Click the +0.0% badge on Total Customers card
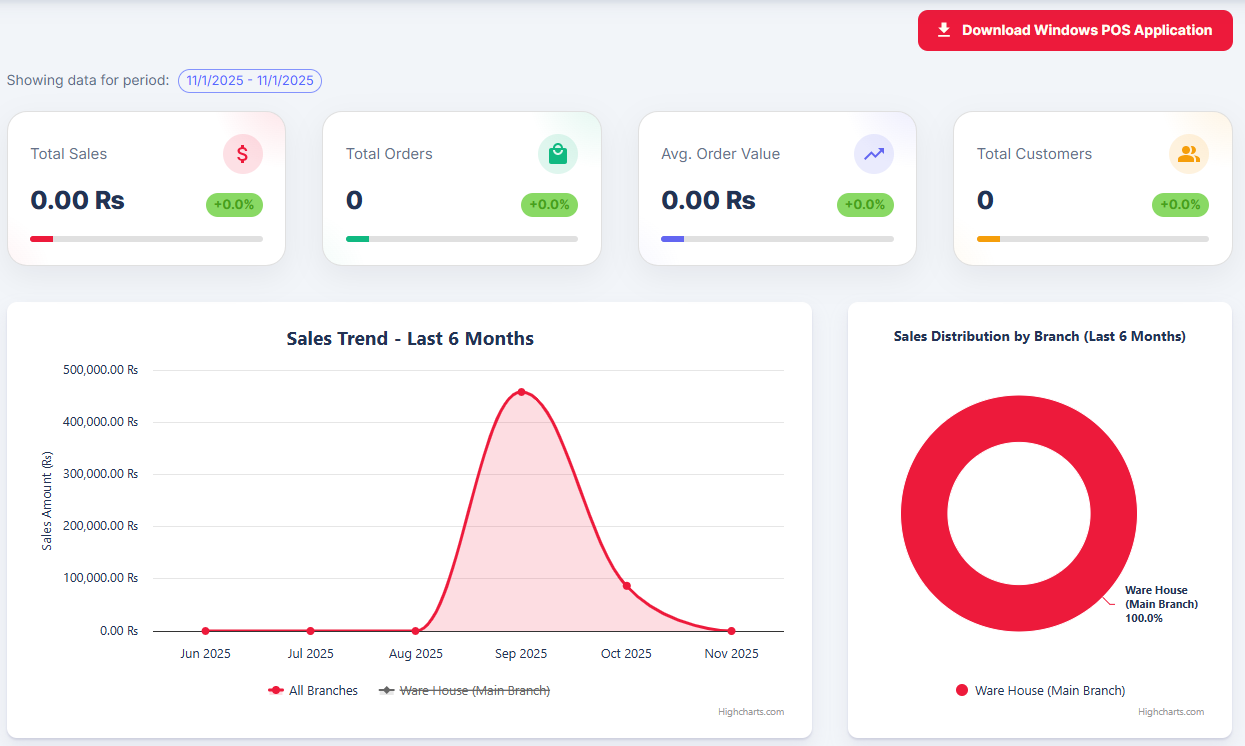1245x746 pixels. point(1180,205)
